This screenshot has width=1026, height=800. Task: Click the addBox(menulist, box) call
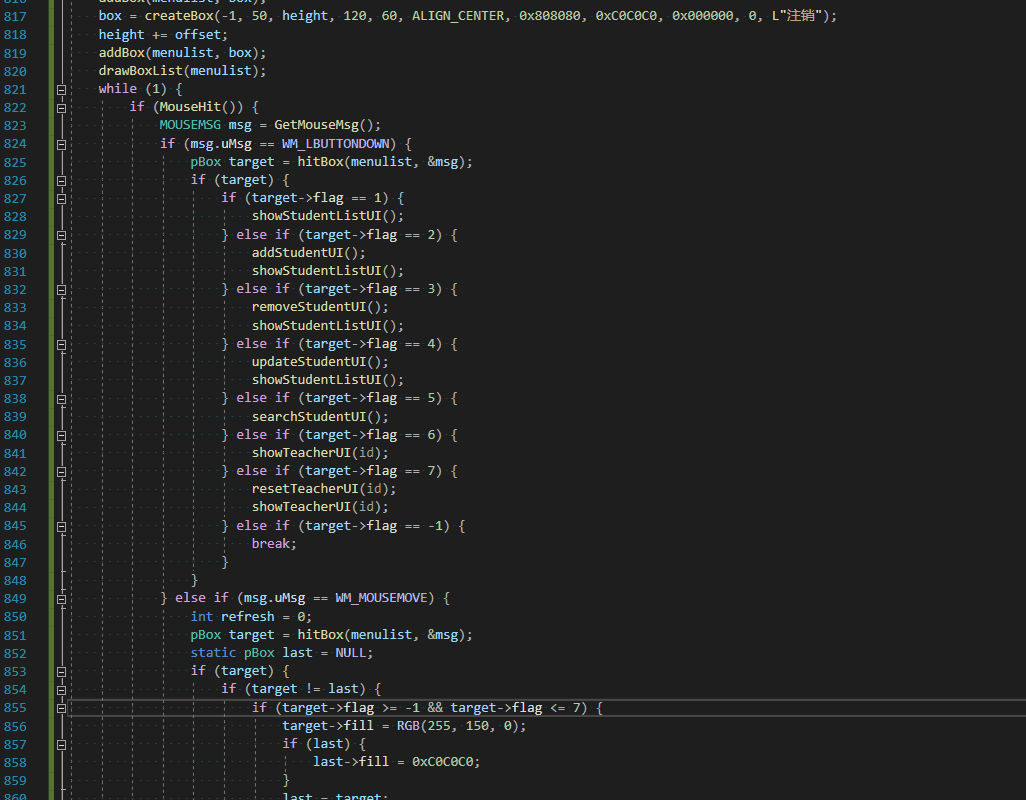(182, 52)
